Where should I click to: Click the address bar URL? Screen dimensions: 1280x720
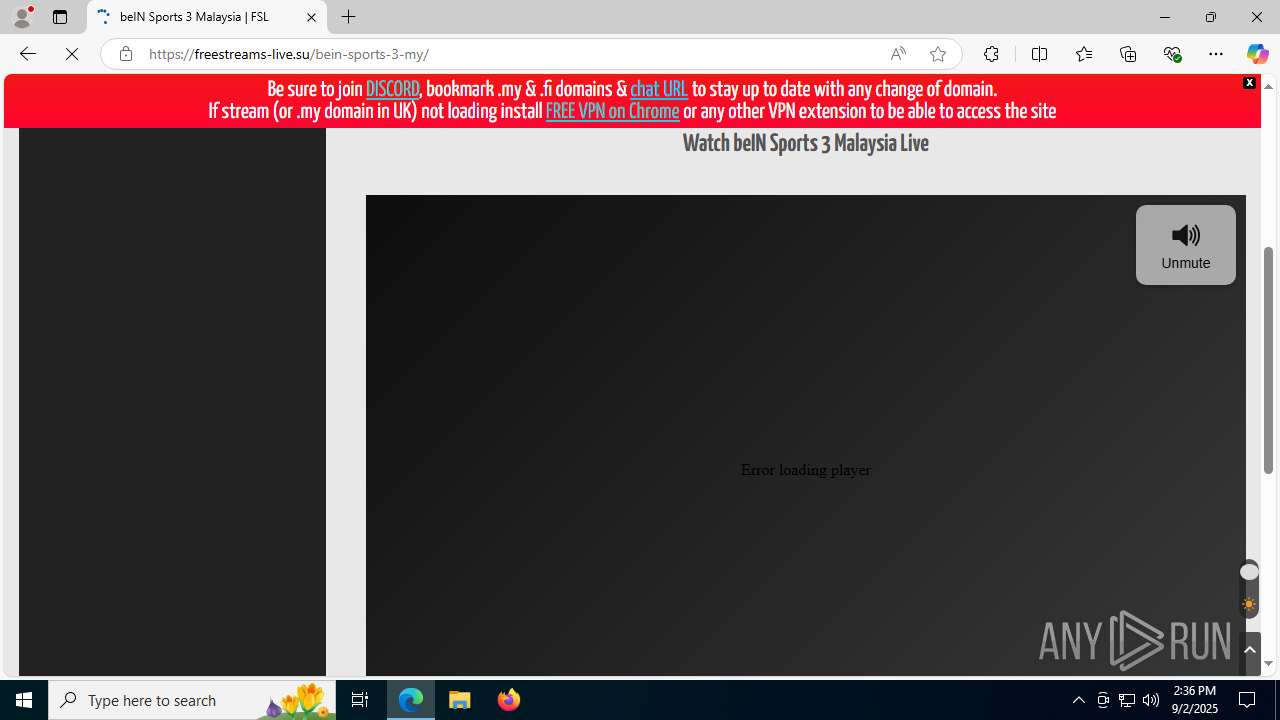point(289,54)
